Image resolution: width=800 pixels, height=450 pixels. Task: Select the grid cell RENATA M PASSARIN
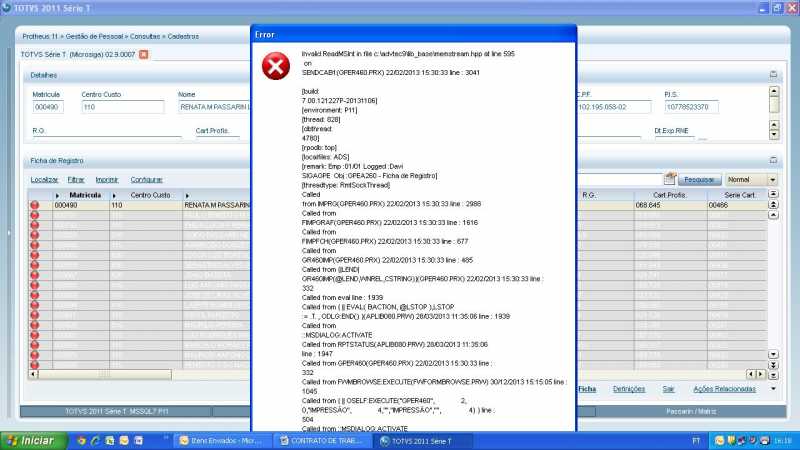coord(217,205)
